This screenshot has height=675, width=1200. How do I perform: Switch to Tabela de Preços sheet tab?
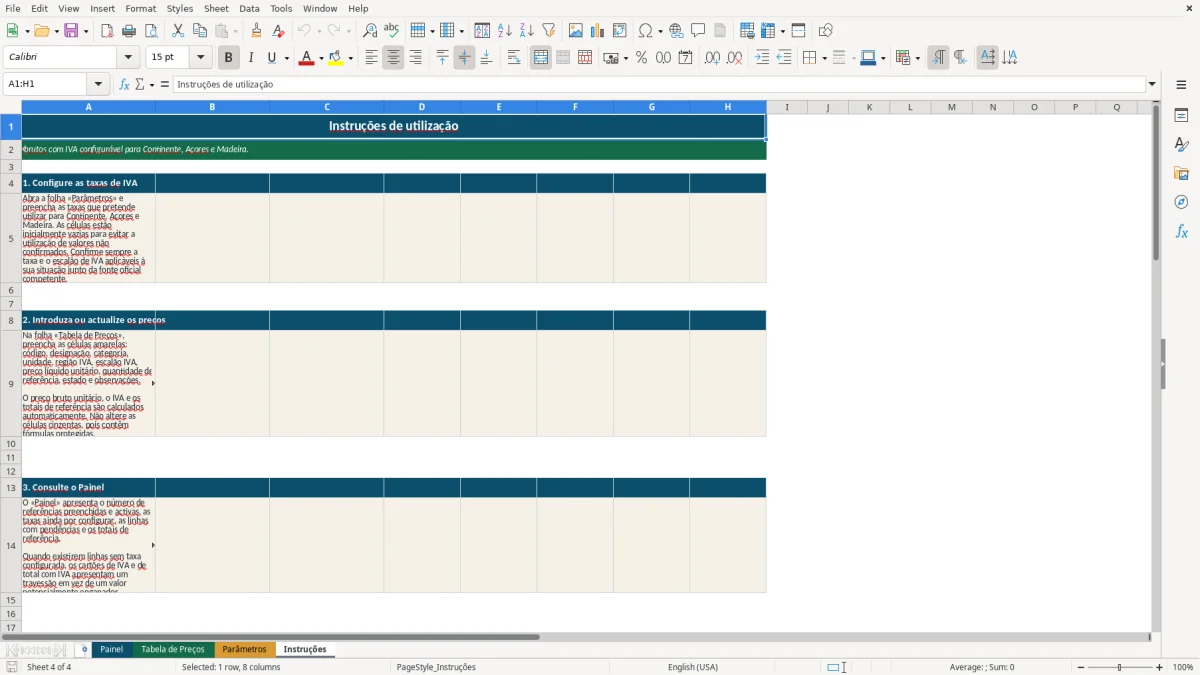(x=173, y=649)
